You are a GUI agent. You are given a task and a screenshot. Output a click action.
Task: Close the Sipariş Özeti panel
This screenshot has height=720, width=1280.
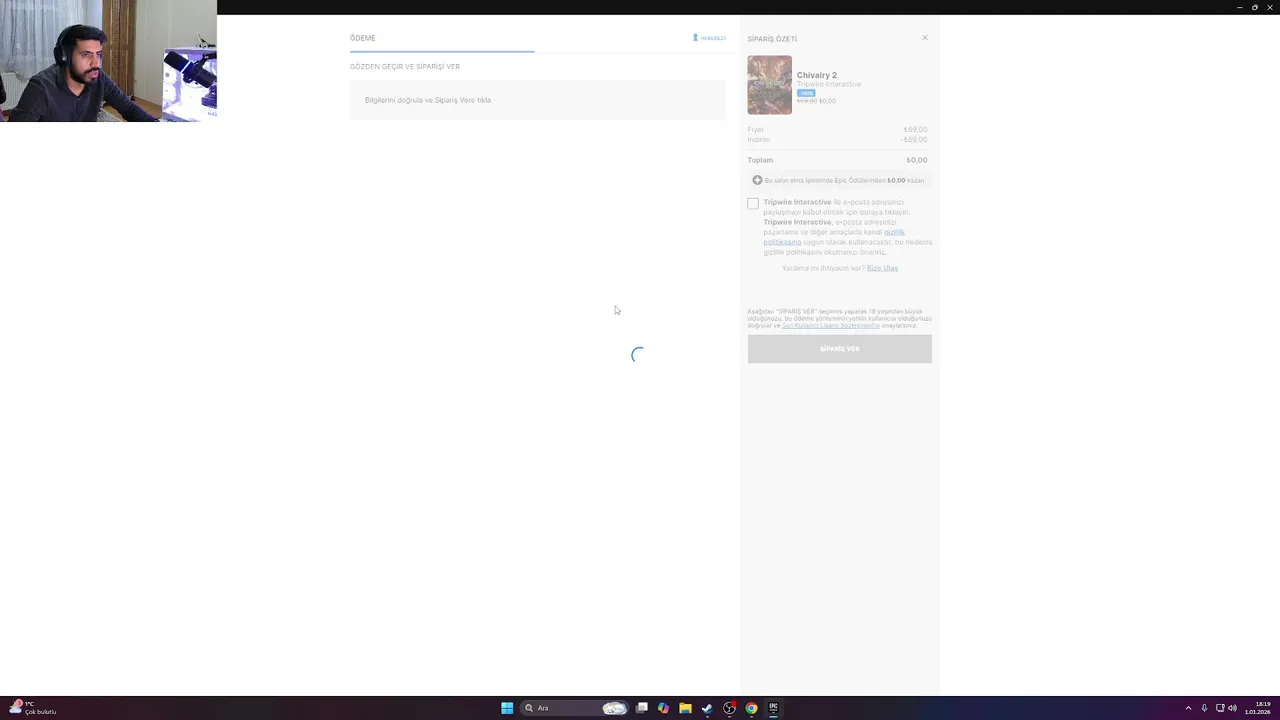click(x=925, y=38)
